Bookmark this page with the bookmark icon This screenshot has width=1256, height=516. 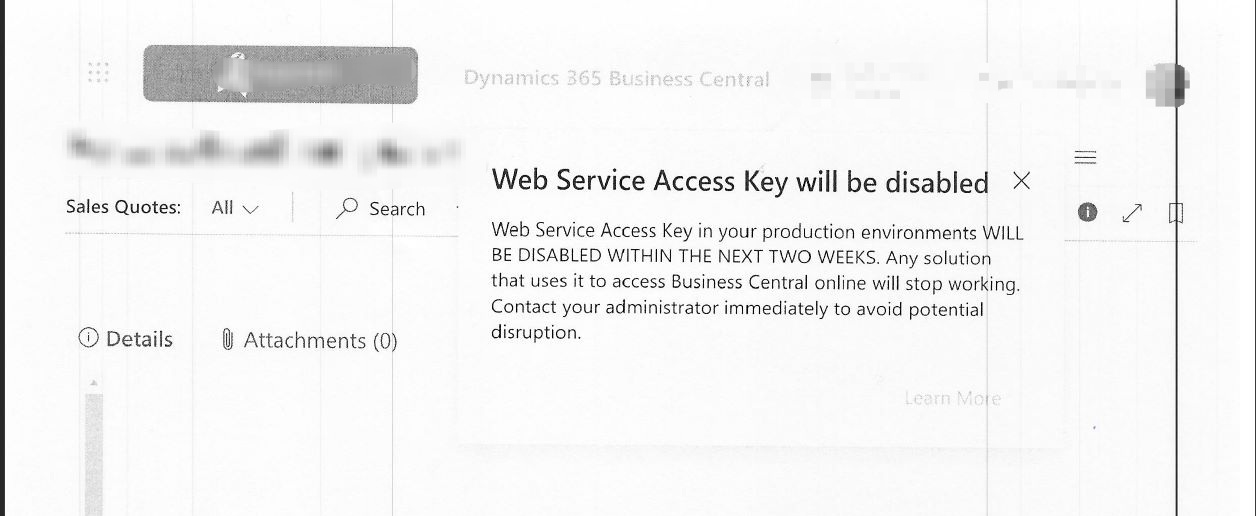[1176, 213]
